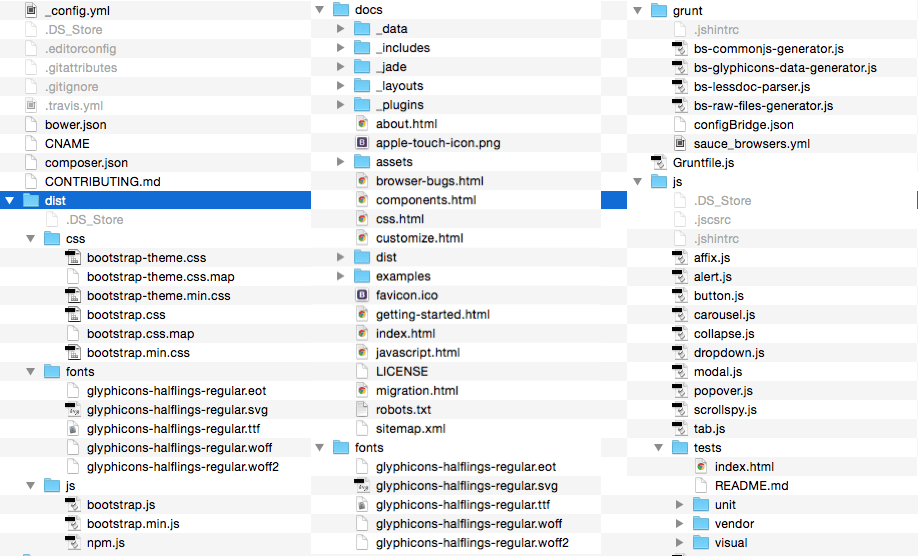Screen dimensions: 918x556
Task: Select the .editorconfig hidden file
Action: (80, 49)
